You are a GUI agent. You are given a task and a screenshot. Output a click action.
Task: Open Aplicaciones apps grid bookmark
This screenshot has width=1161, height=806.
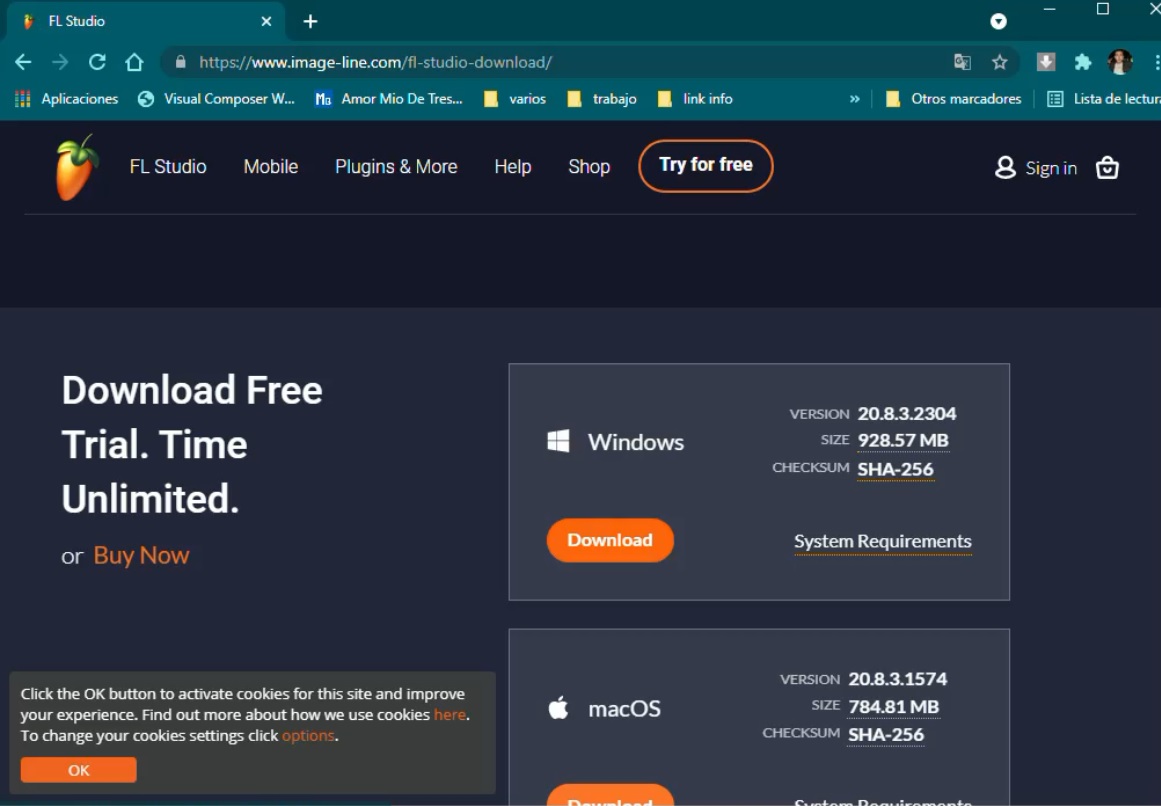67,98
